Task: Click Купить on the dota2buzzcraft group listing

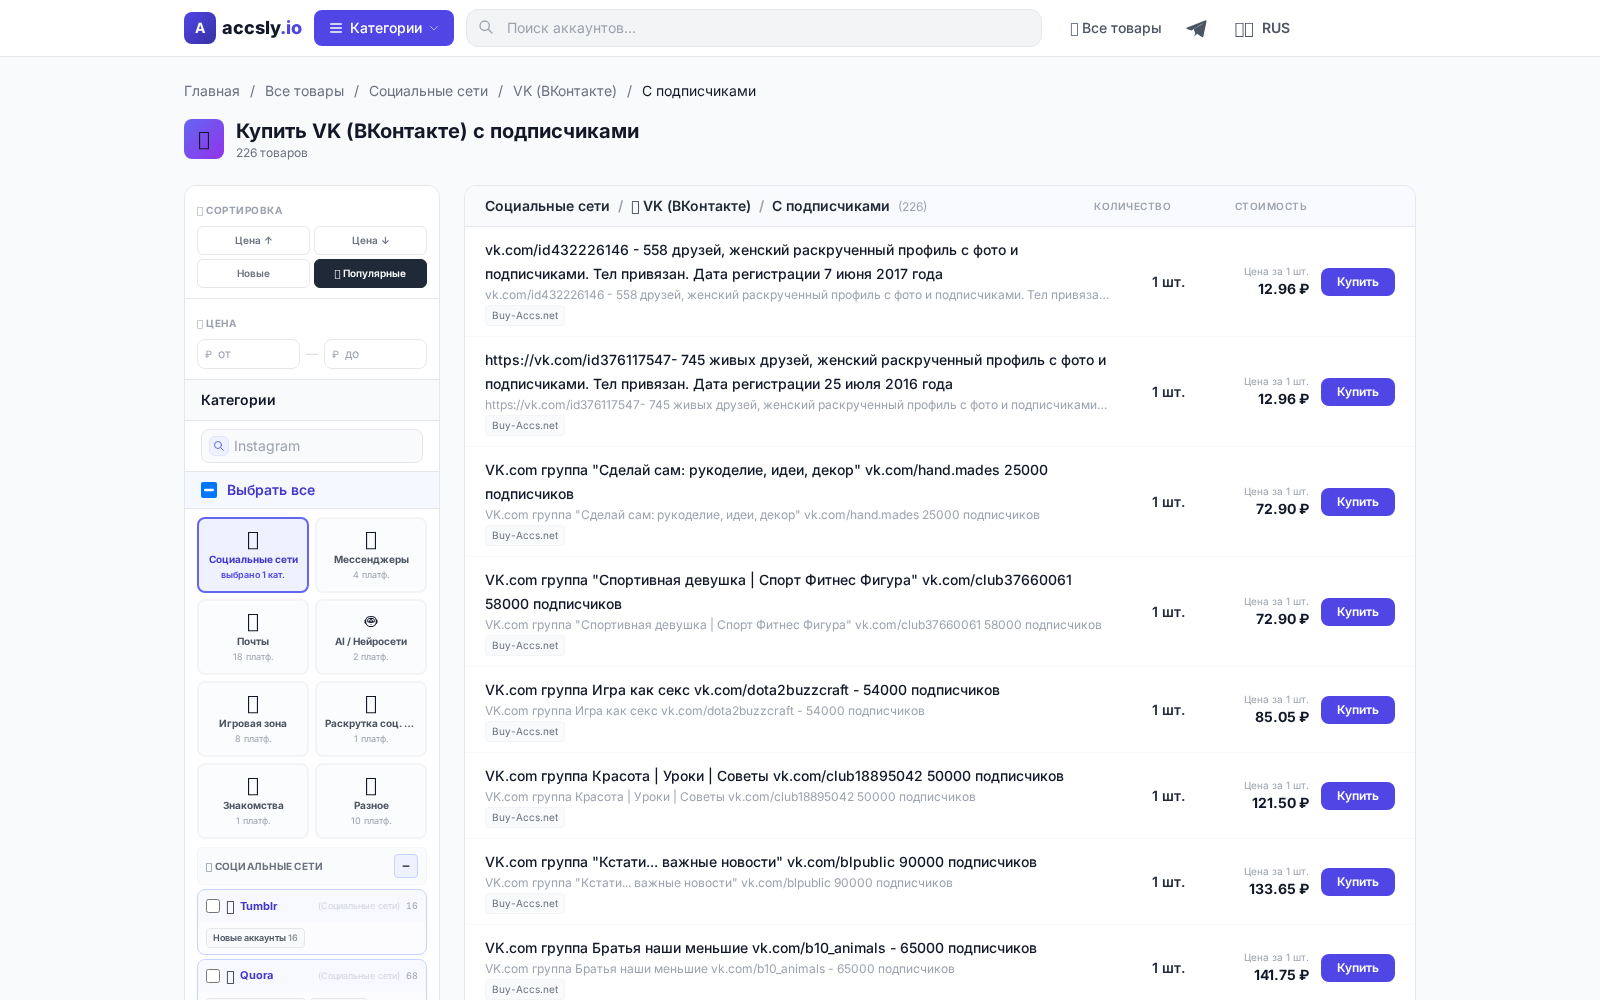Action: pyautogui.click(x=1357, y=710)
